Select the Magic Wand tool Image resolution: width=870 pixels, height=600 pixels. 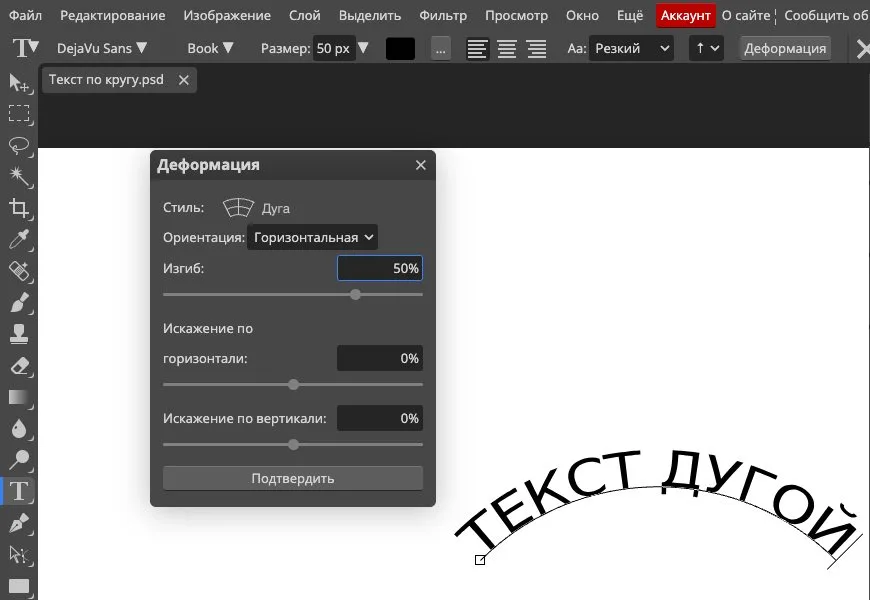pyautogui.click(x=19, y=177)
